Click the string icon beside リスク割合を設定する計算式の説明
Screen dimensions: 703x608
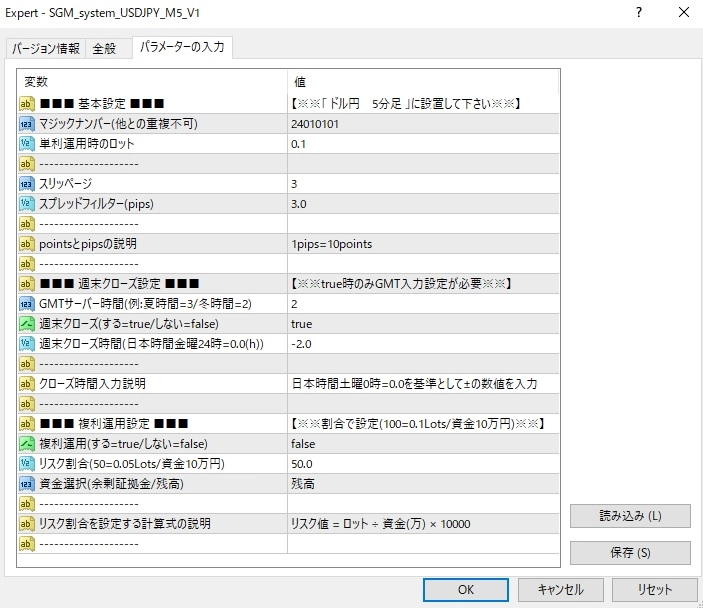pyautogui.click(x=26, y=524)
